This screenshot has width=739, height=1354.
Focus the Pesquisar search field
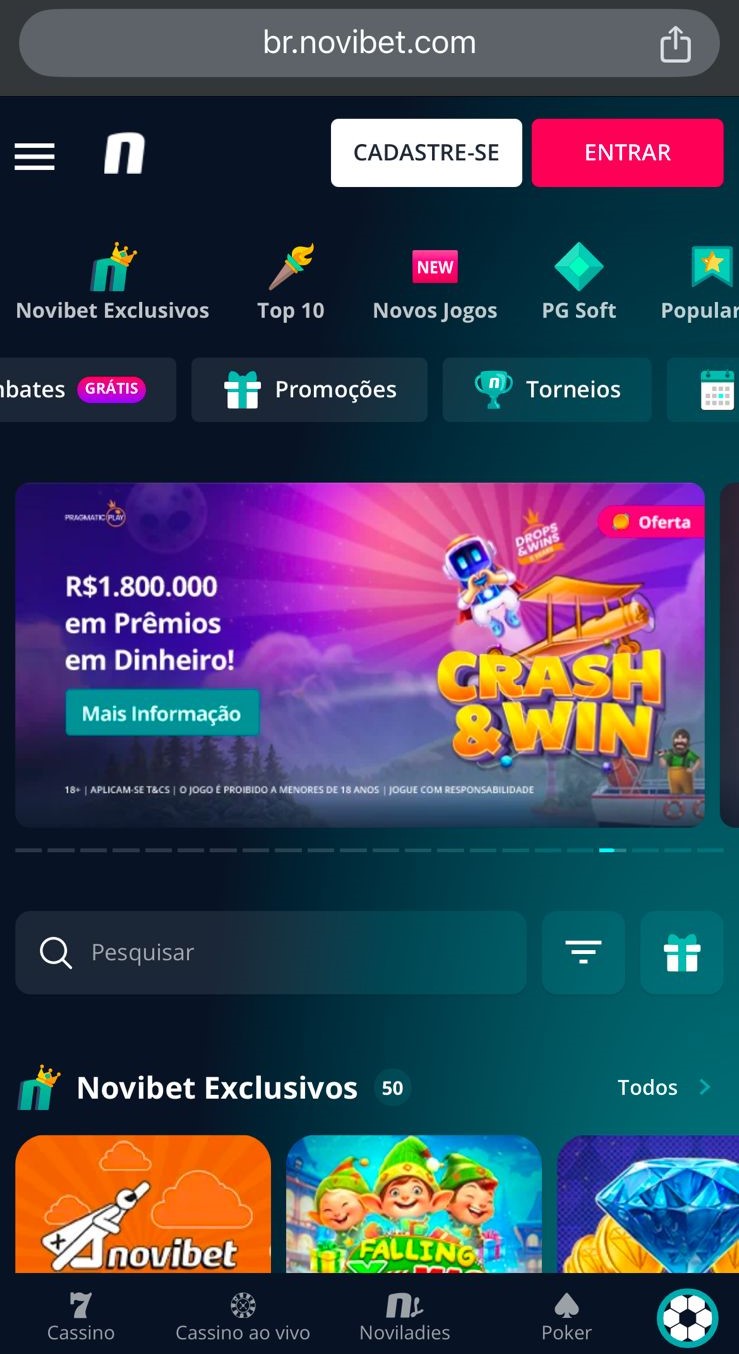[x=271, y=952]
